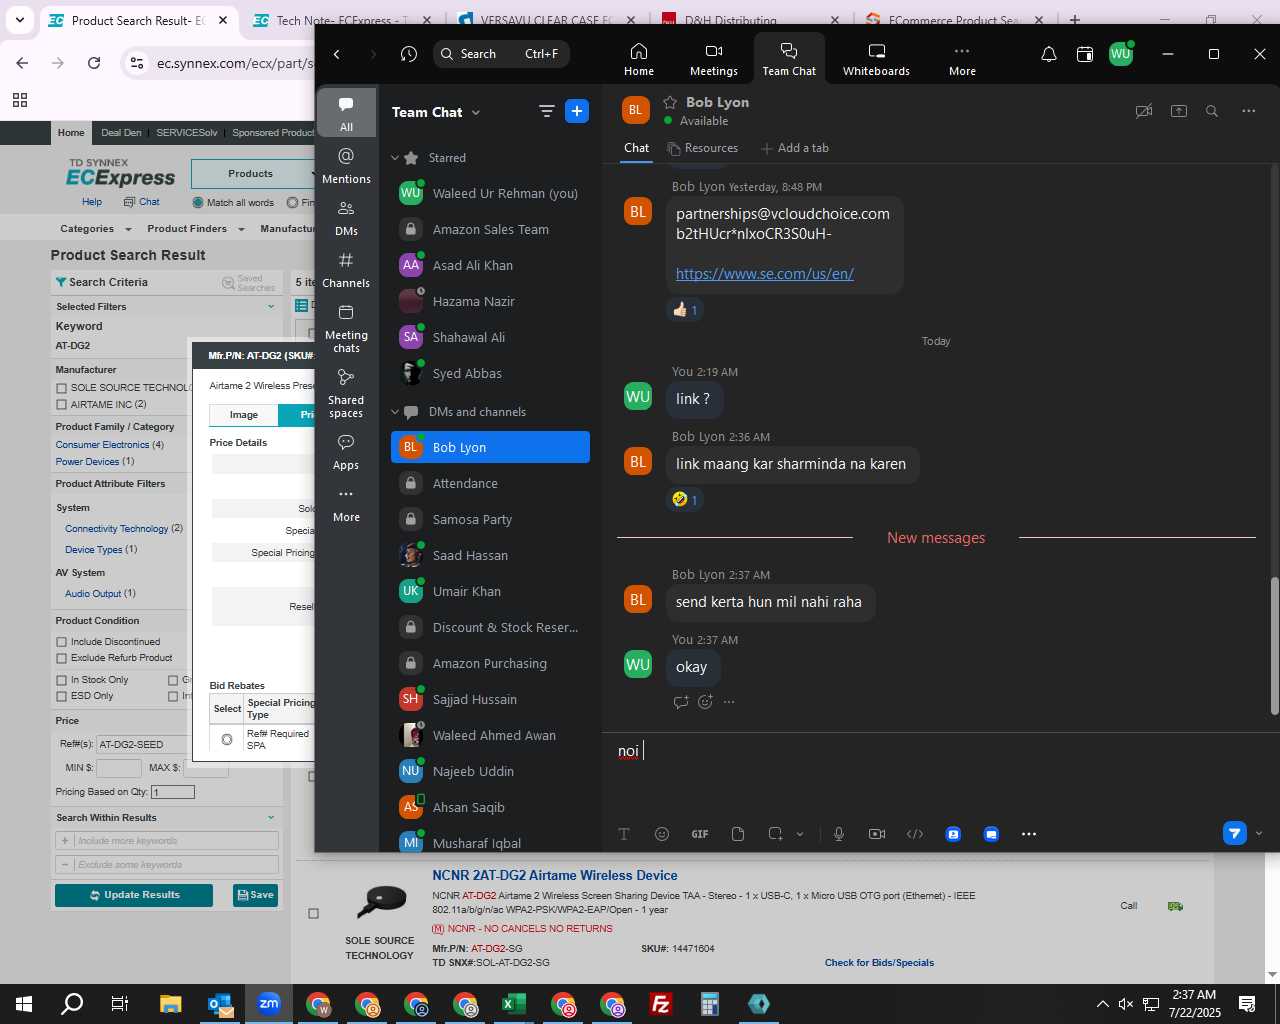1280x1024 pixels.
Task: Click chat scrollbar in Bob Lyon conversation
Action: (1274, 646)
